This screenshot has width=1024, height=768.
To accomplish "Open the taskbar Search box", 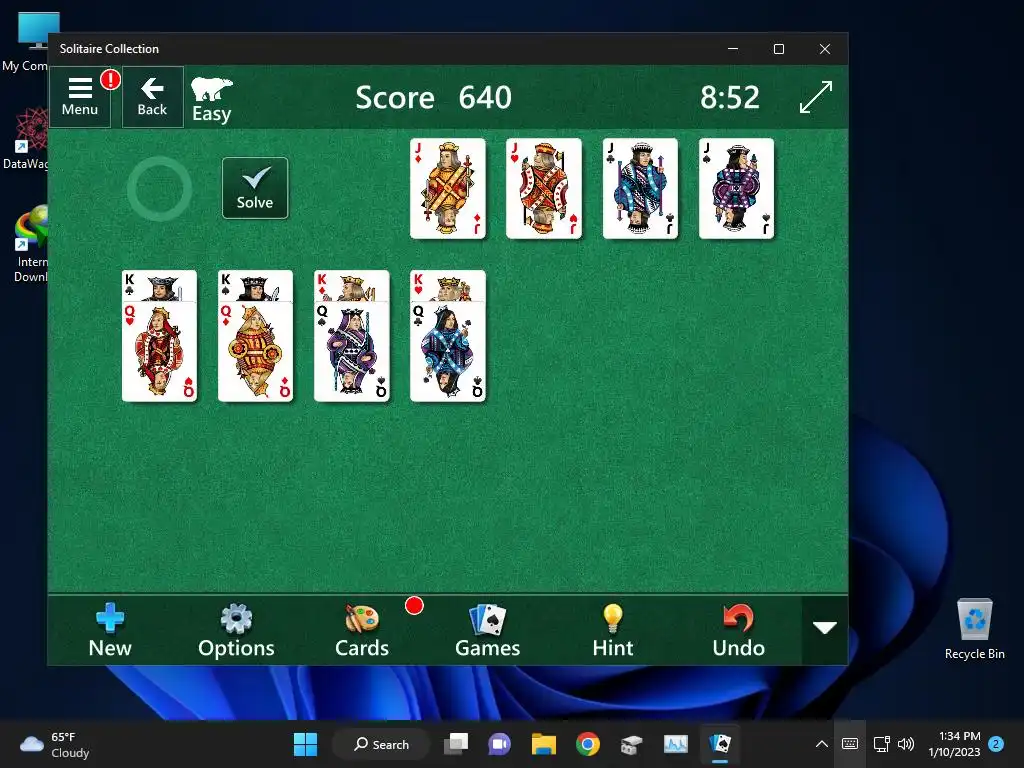I will click(x=382, y=744).
